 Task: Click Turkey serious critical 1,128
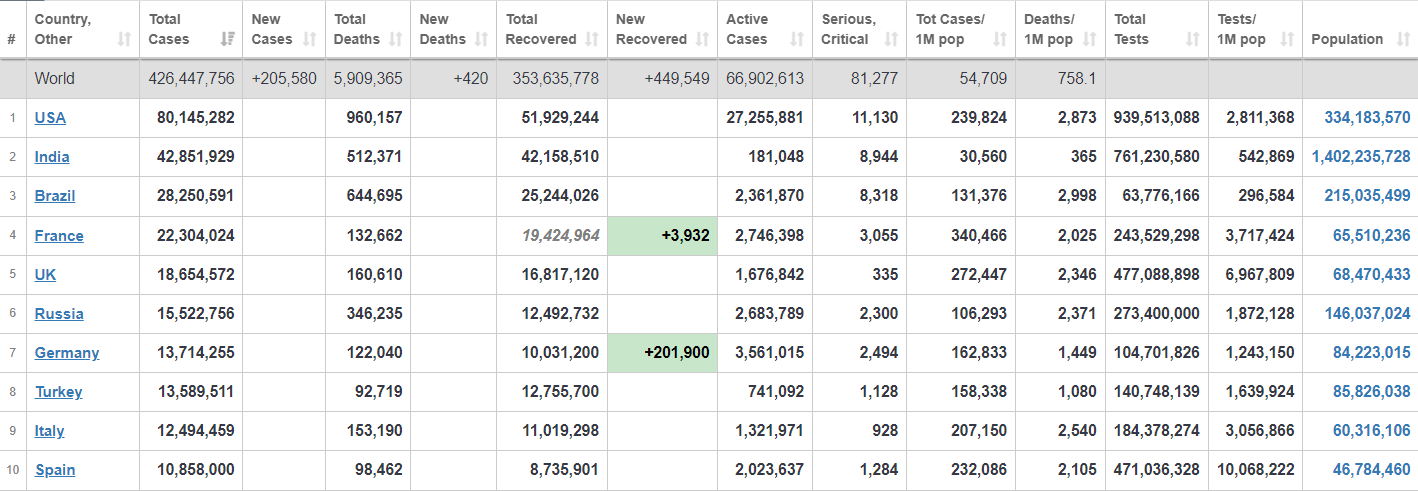pos(879,392)
